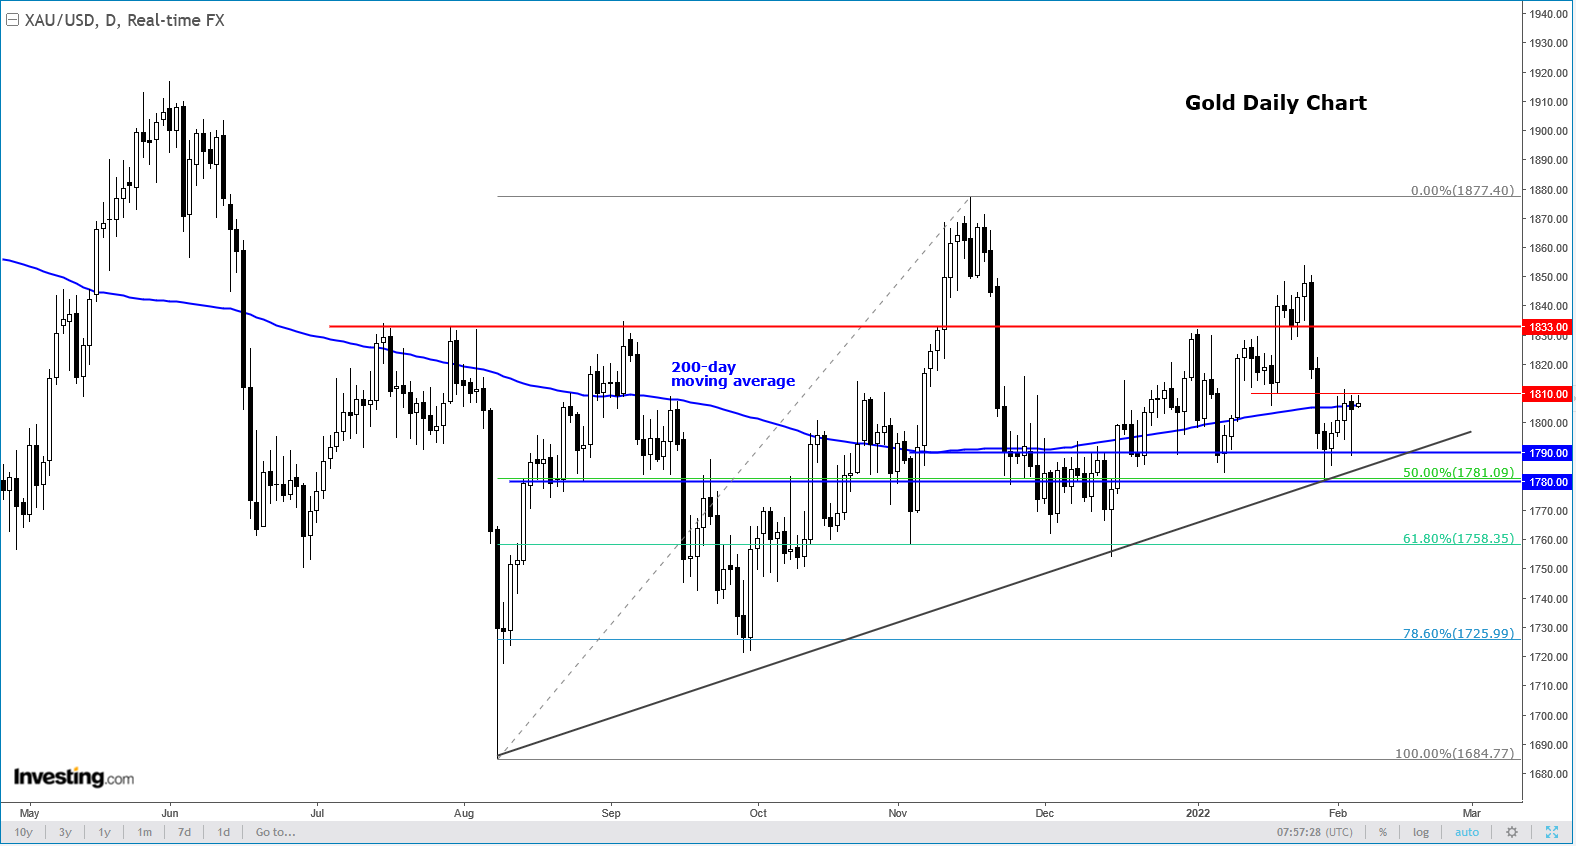Click the 1810.00 red price label
This screenshot has width=1576, height=846.
point(1548,394)
